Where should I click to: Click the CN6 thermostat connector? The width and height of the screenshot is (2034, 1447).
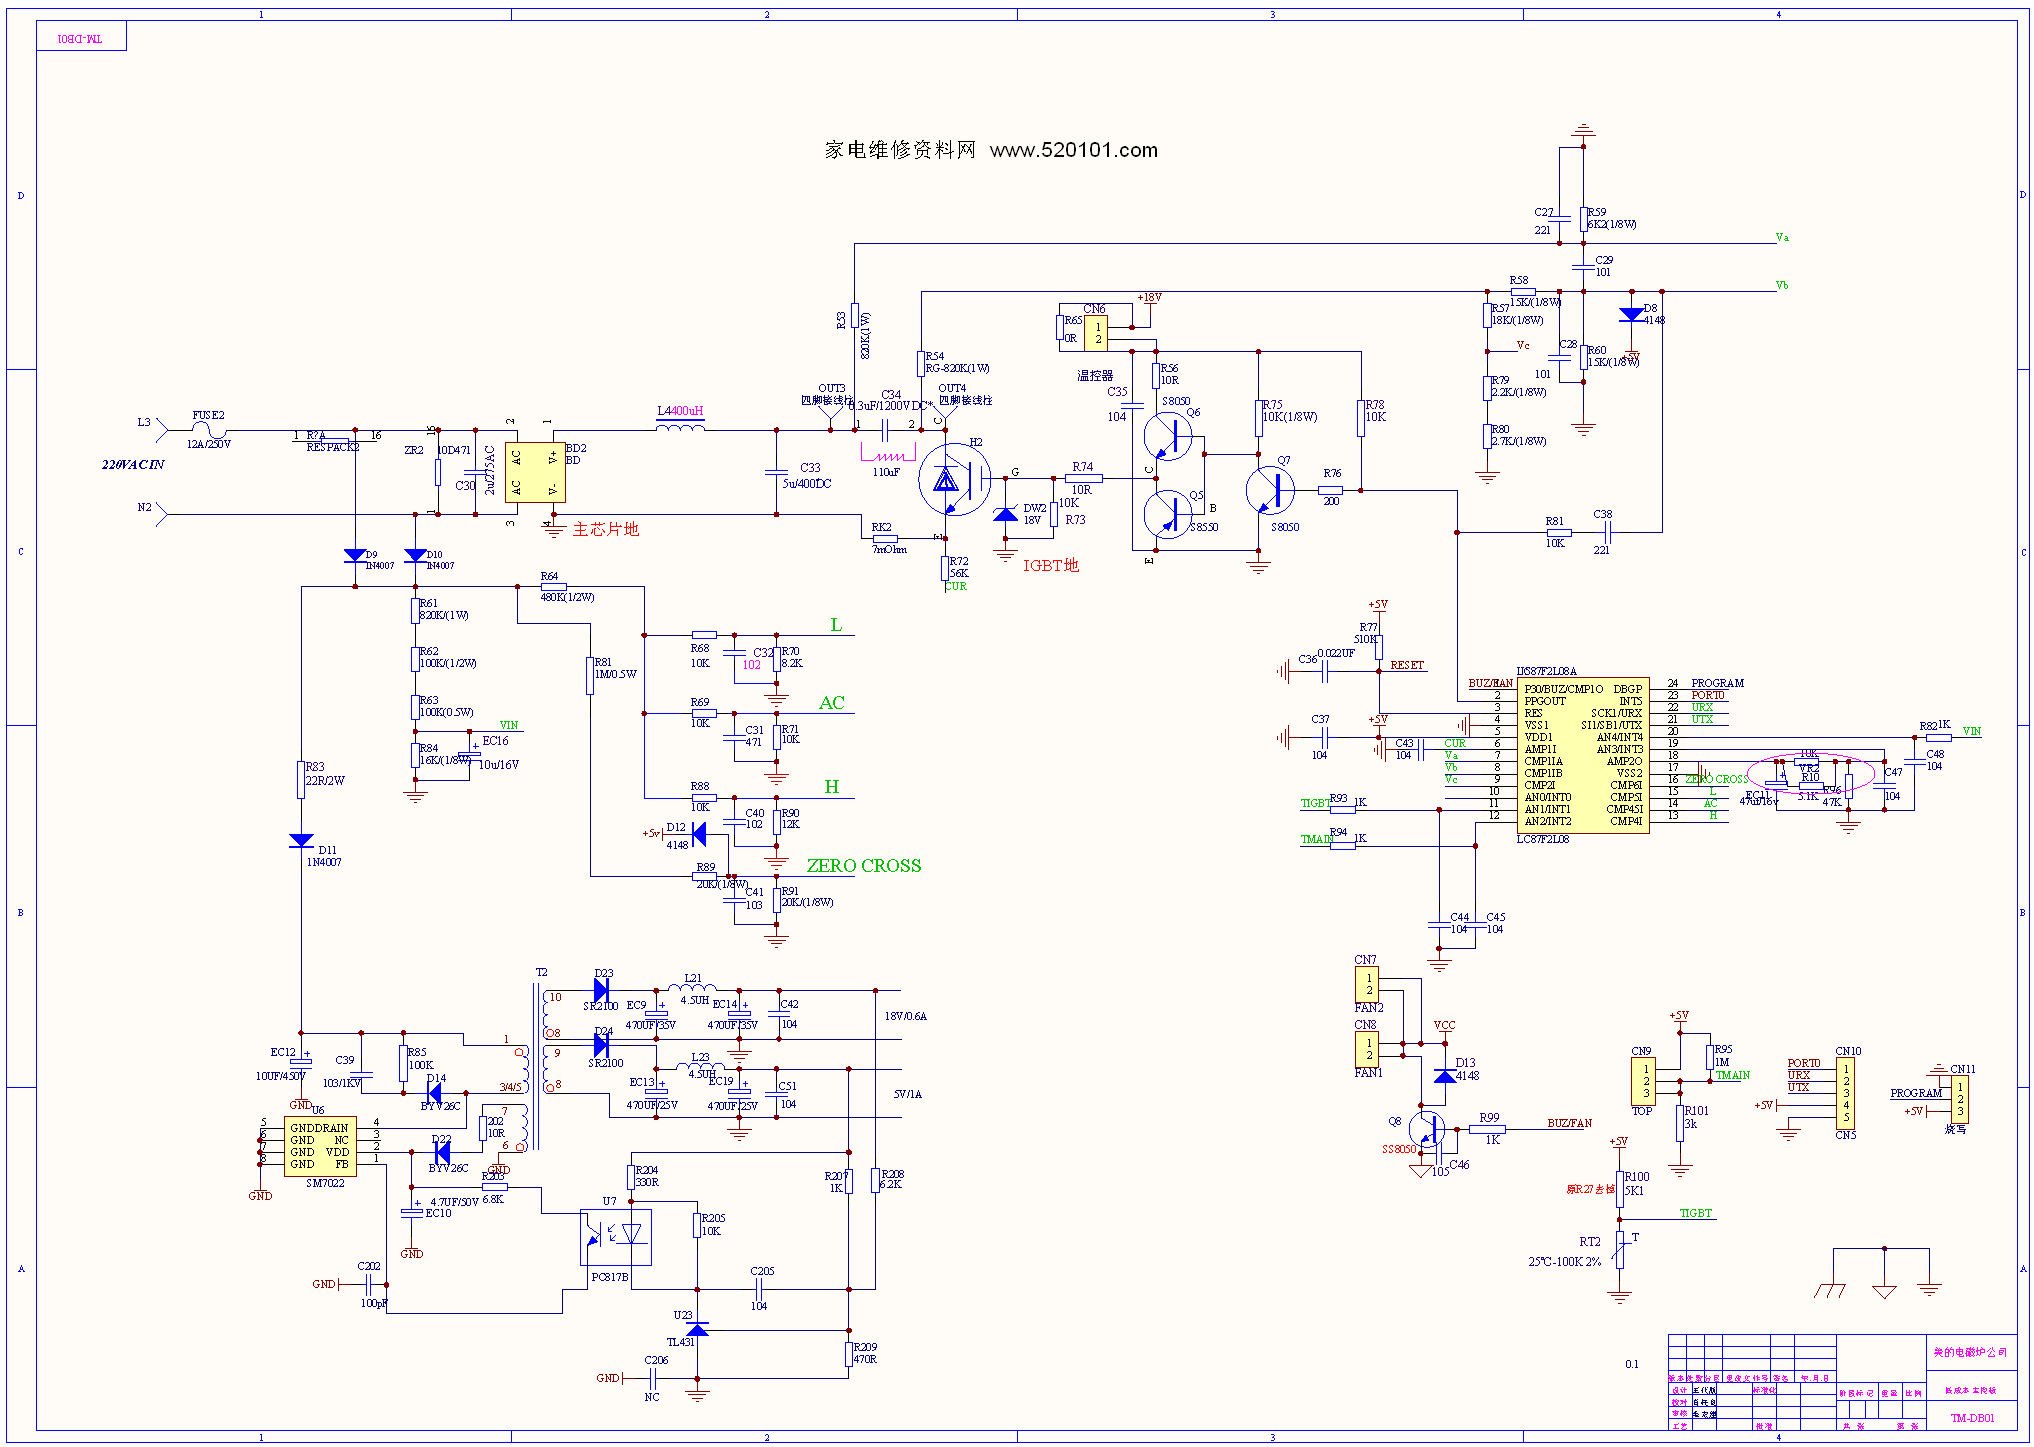[1096, 333]
